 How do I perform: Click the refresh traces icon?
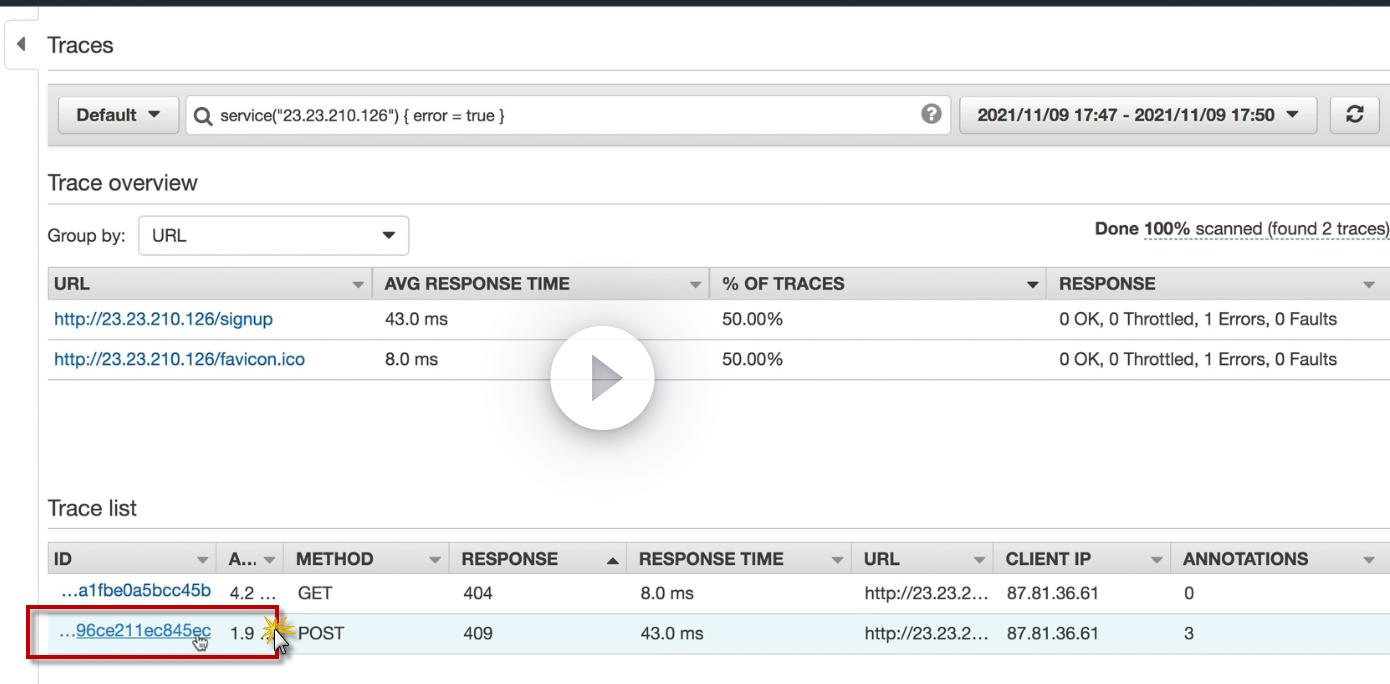click(x=1355, y=115)
